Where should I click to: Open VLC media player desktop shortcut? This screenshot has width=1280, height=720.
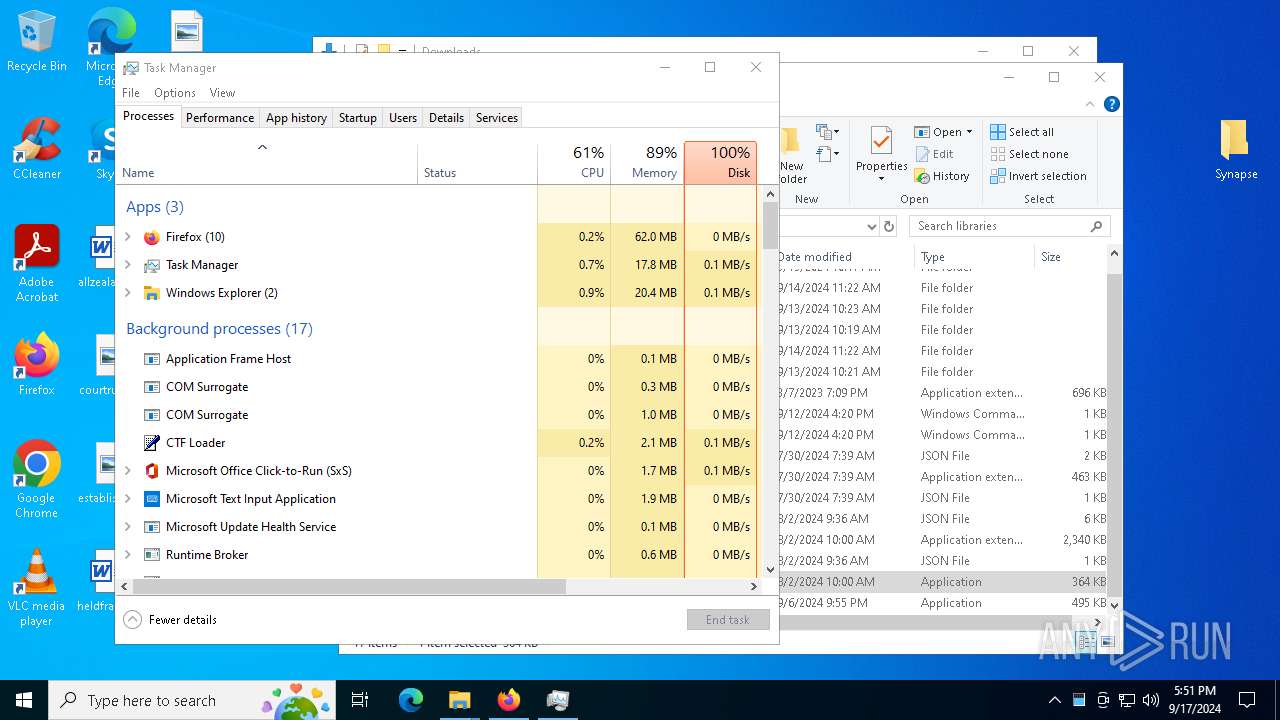(x=37, y=588)
